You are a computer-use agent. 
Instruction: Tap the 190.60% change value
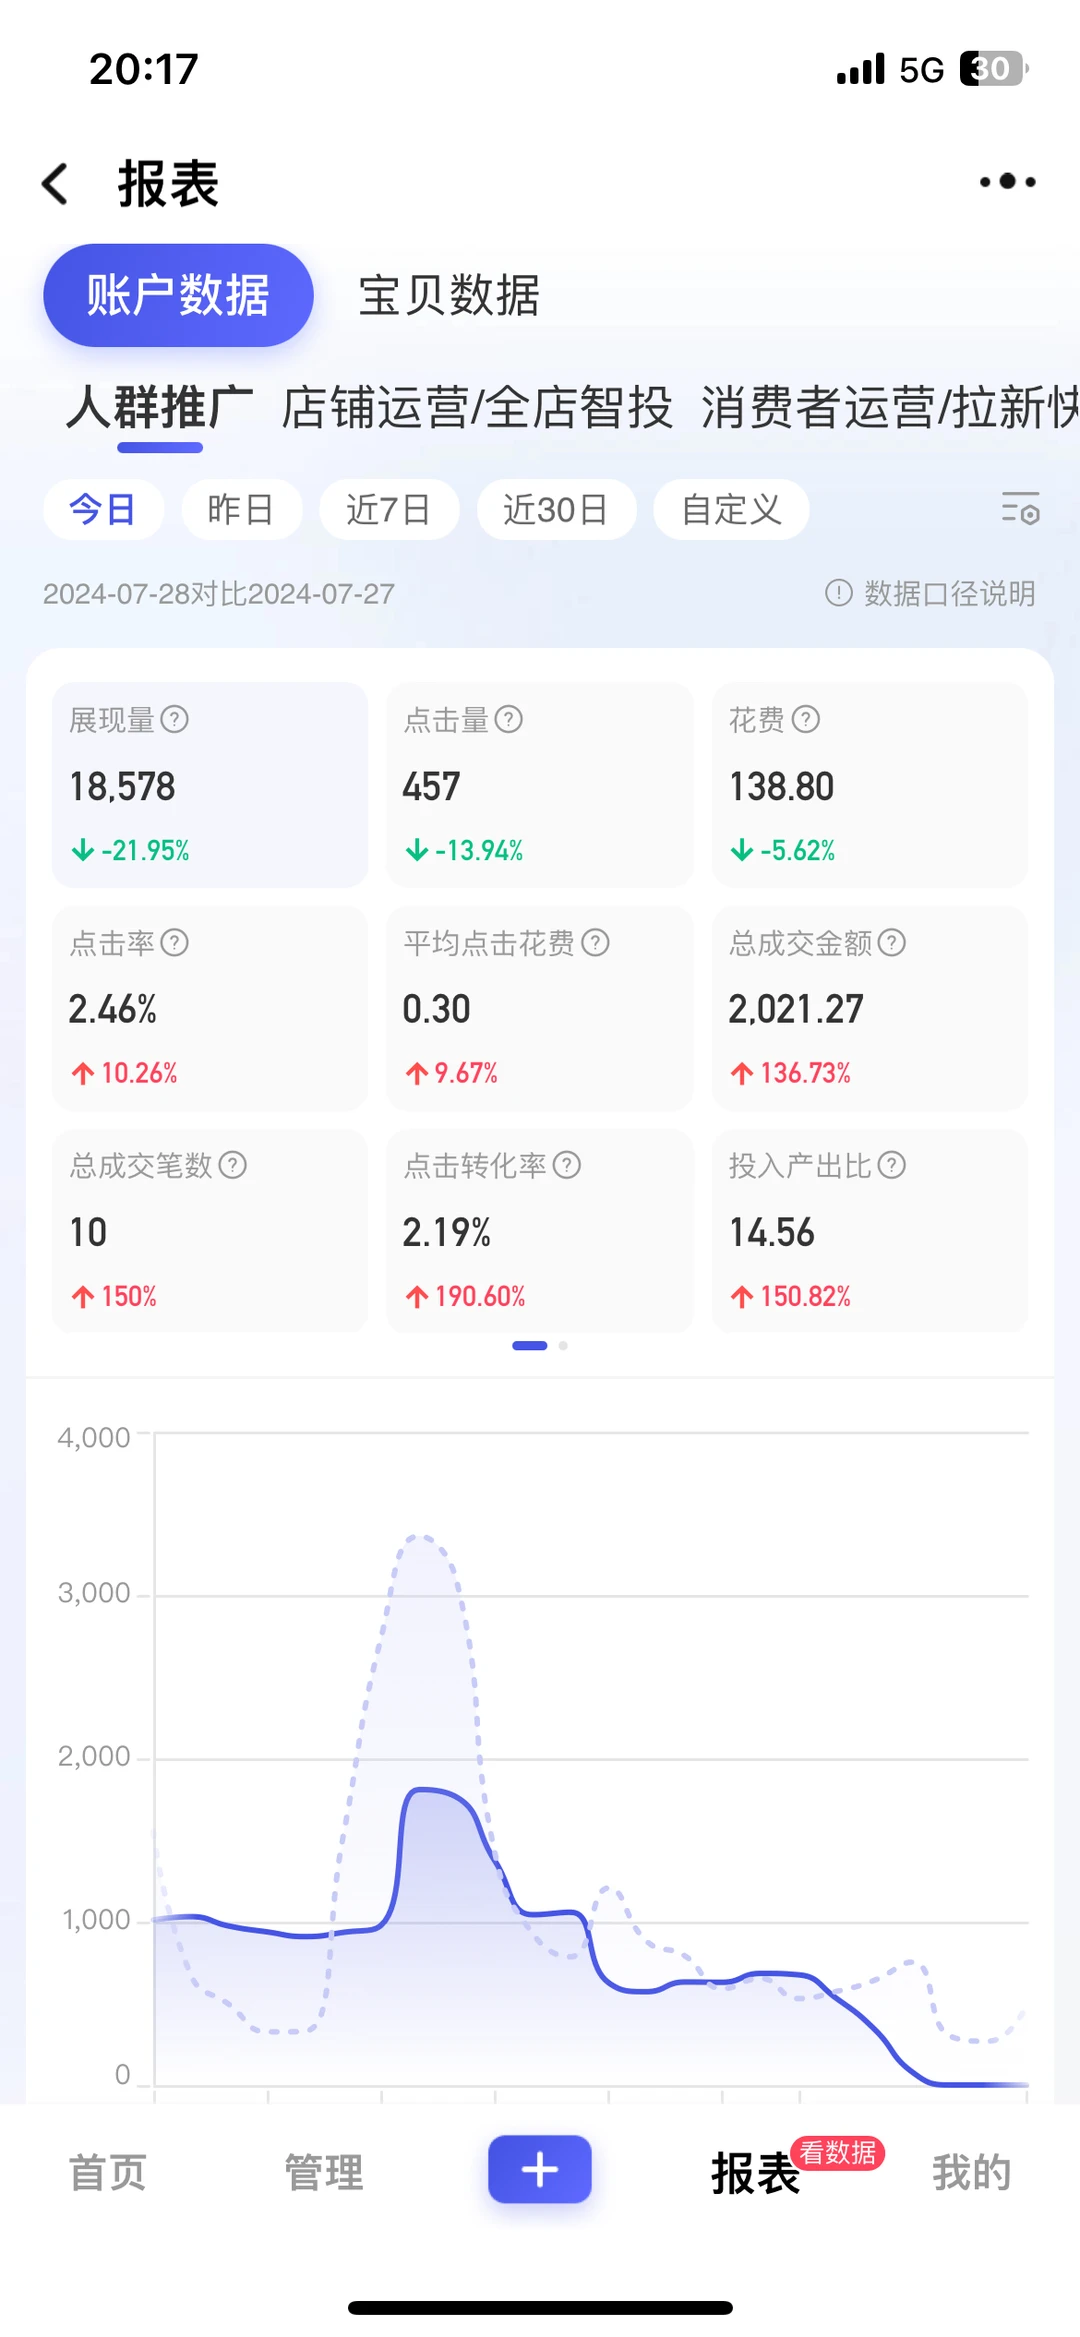[x=465, y=1296]
